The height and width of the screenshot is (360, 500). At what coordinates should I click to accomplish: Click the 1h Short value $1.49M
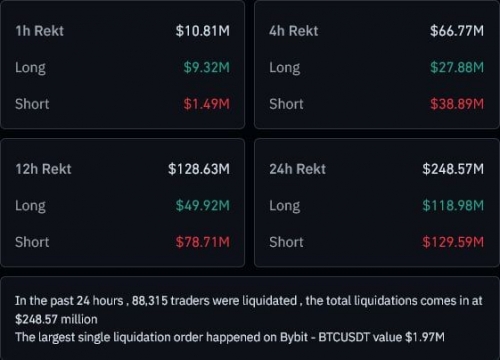(x=207, y=104)
